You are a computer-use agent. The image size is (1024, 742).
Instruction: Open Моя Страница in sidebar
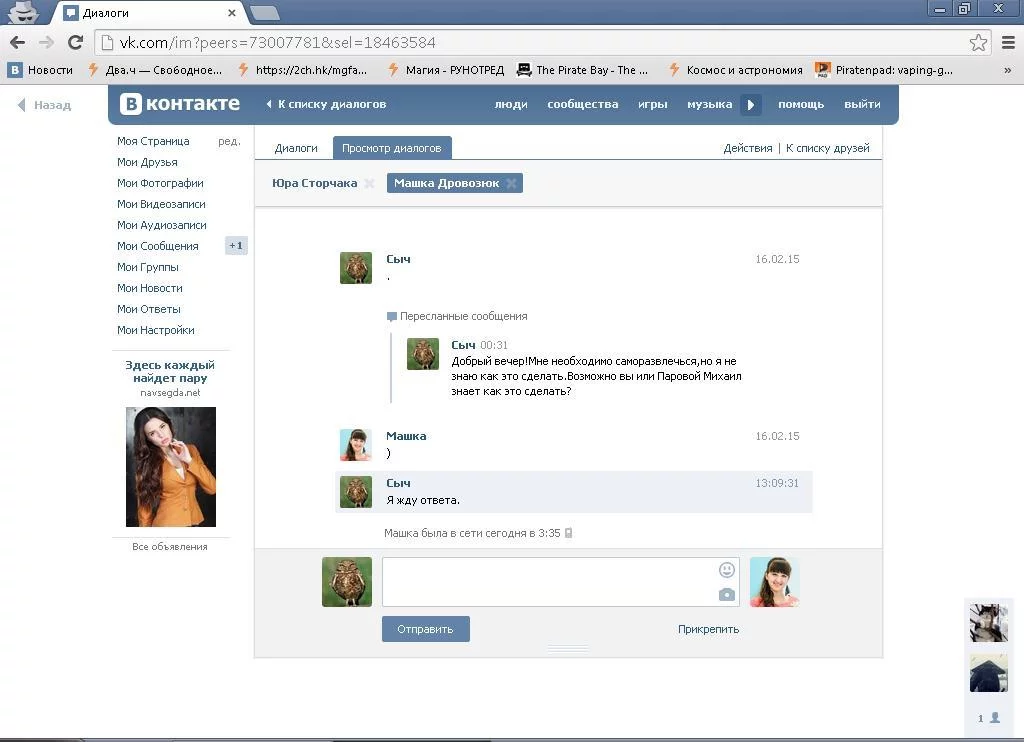point(153,141)
